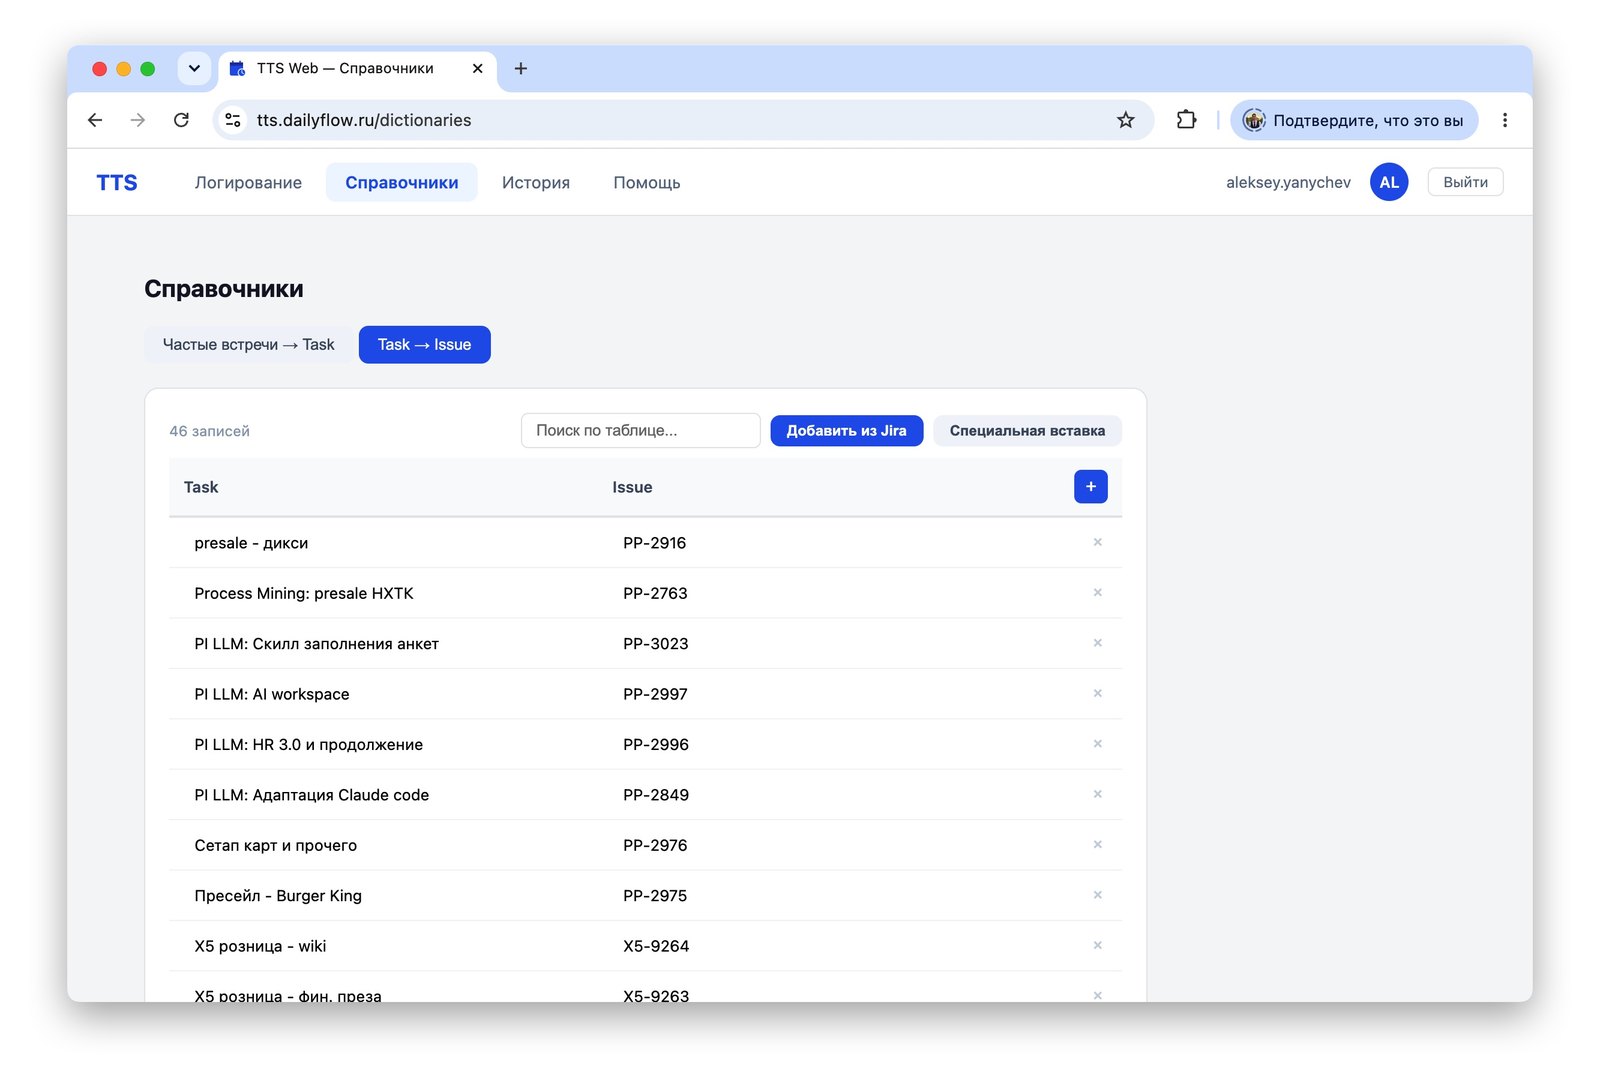Screen dimensions: 1600x1092
Task: Open the browser extensions puzzle icon
Action: (1186, 120)
